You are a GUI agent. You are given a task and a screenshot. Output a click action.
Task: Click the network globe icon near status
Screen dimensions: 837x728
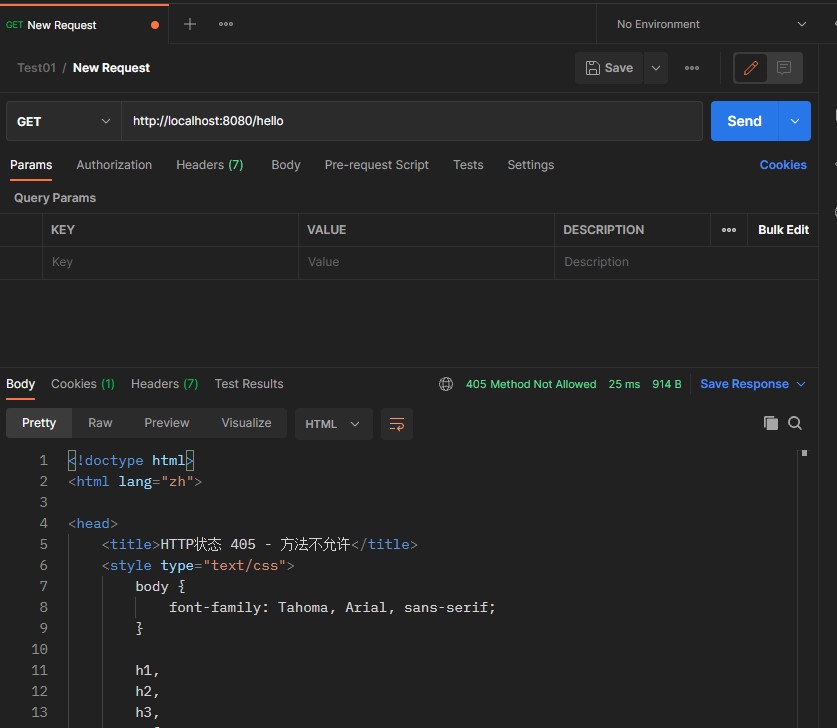pos(446,384)
